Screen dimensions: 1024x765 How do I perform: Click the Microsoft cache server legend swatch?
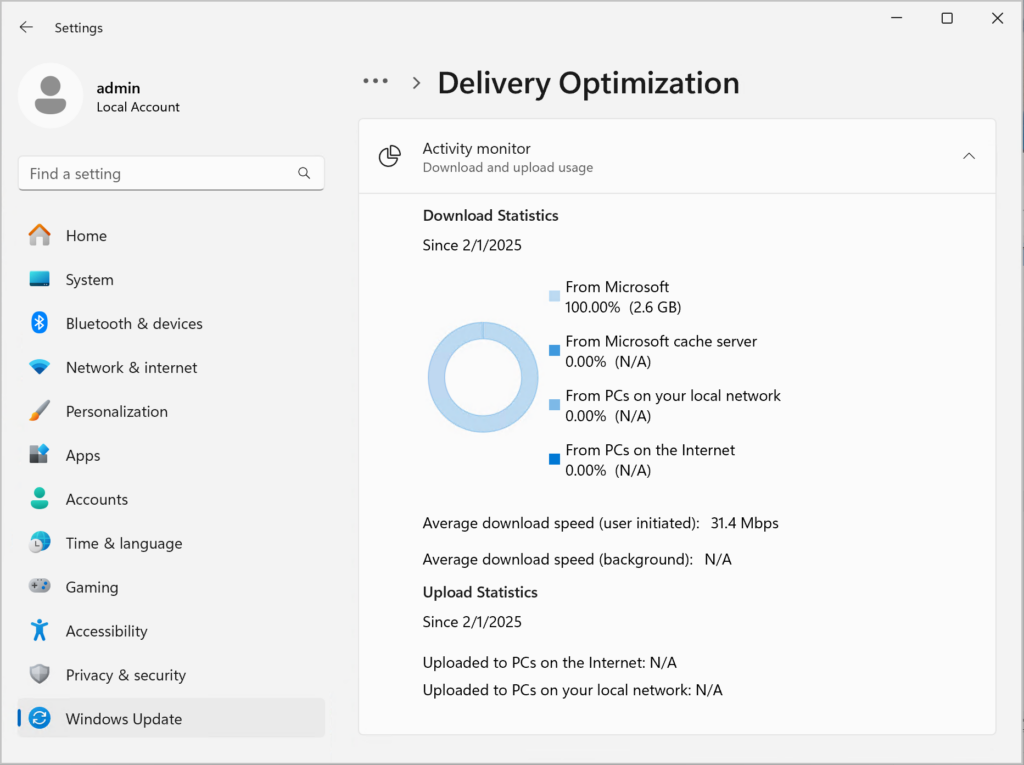tap(554, 350)
